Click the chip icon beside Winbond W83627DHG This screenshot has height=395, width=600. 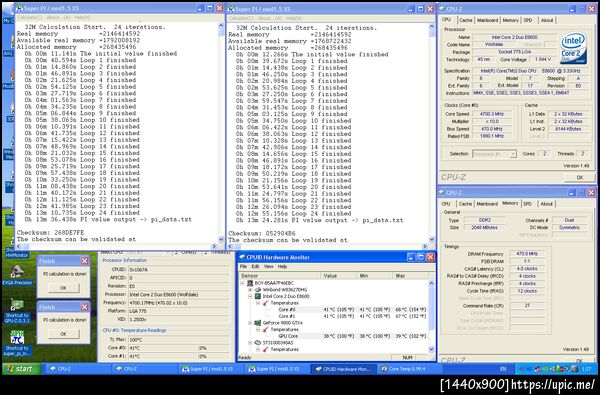point(257,290)
